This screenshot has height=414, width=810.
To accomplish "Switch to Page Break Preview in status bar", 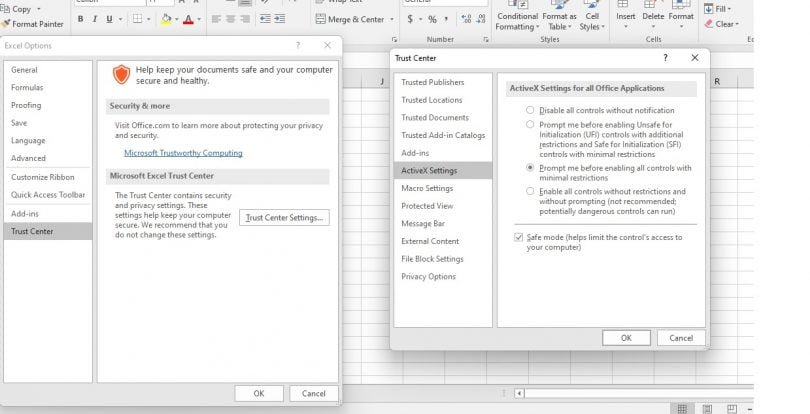I will click(731, 409).
